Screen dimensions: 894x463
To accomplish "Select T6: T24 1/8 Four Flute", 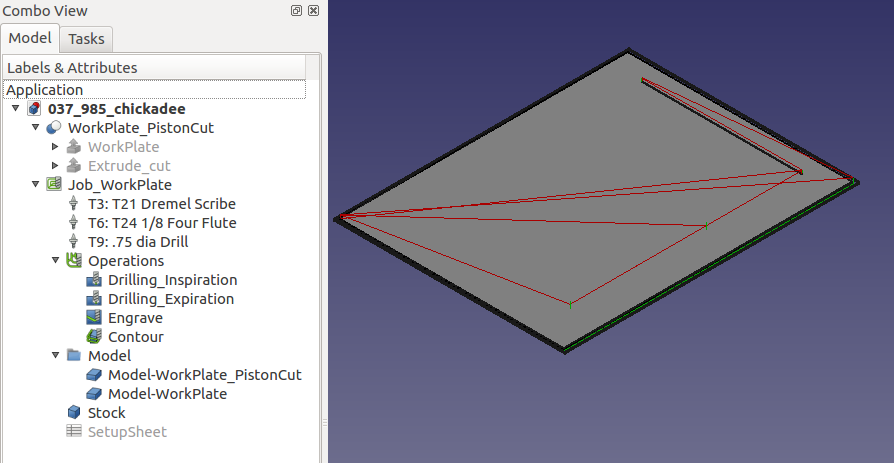I will [x=162, y=223].
